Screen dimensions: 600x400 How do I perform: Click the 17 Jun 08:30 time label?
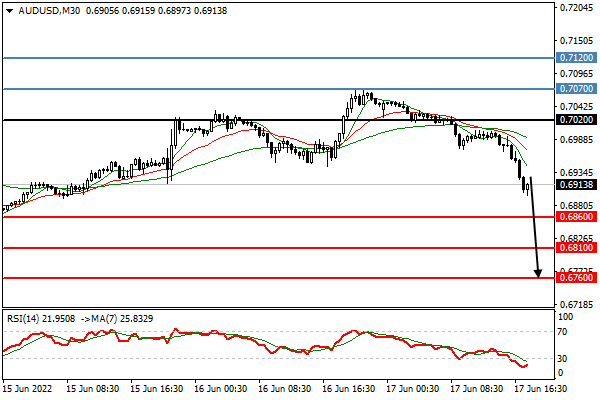tap(476, 389)
